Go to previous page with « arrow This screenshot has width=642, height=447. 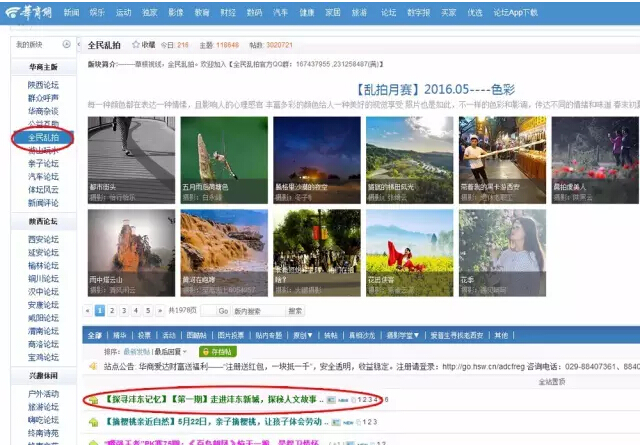pos(87,311)
